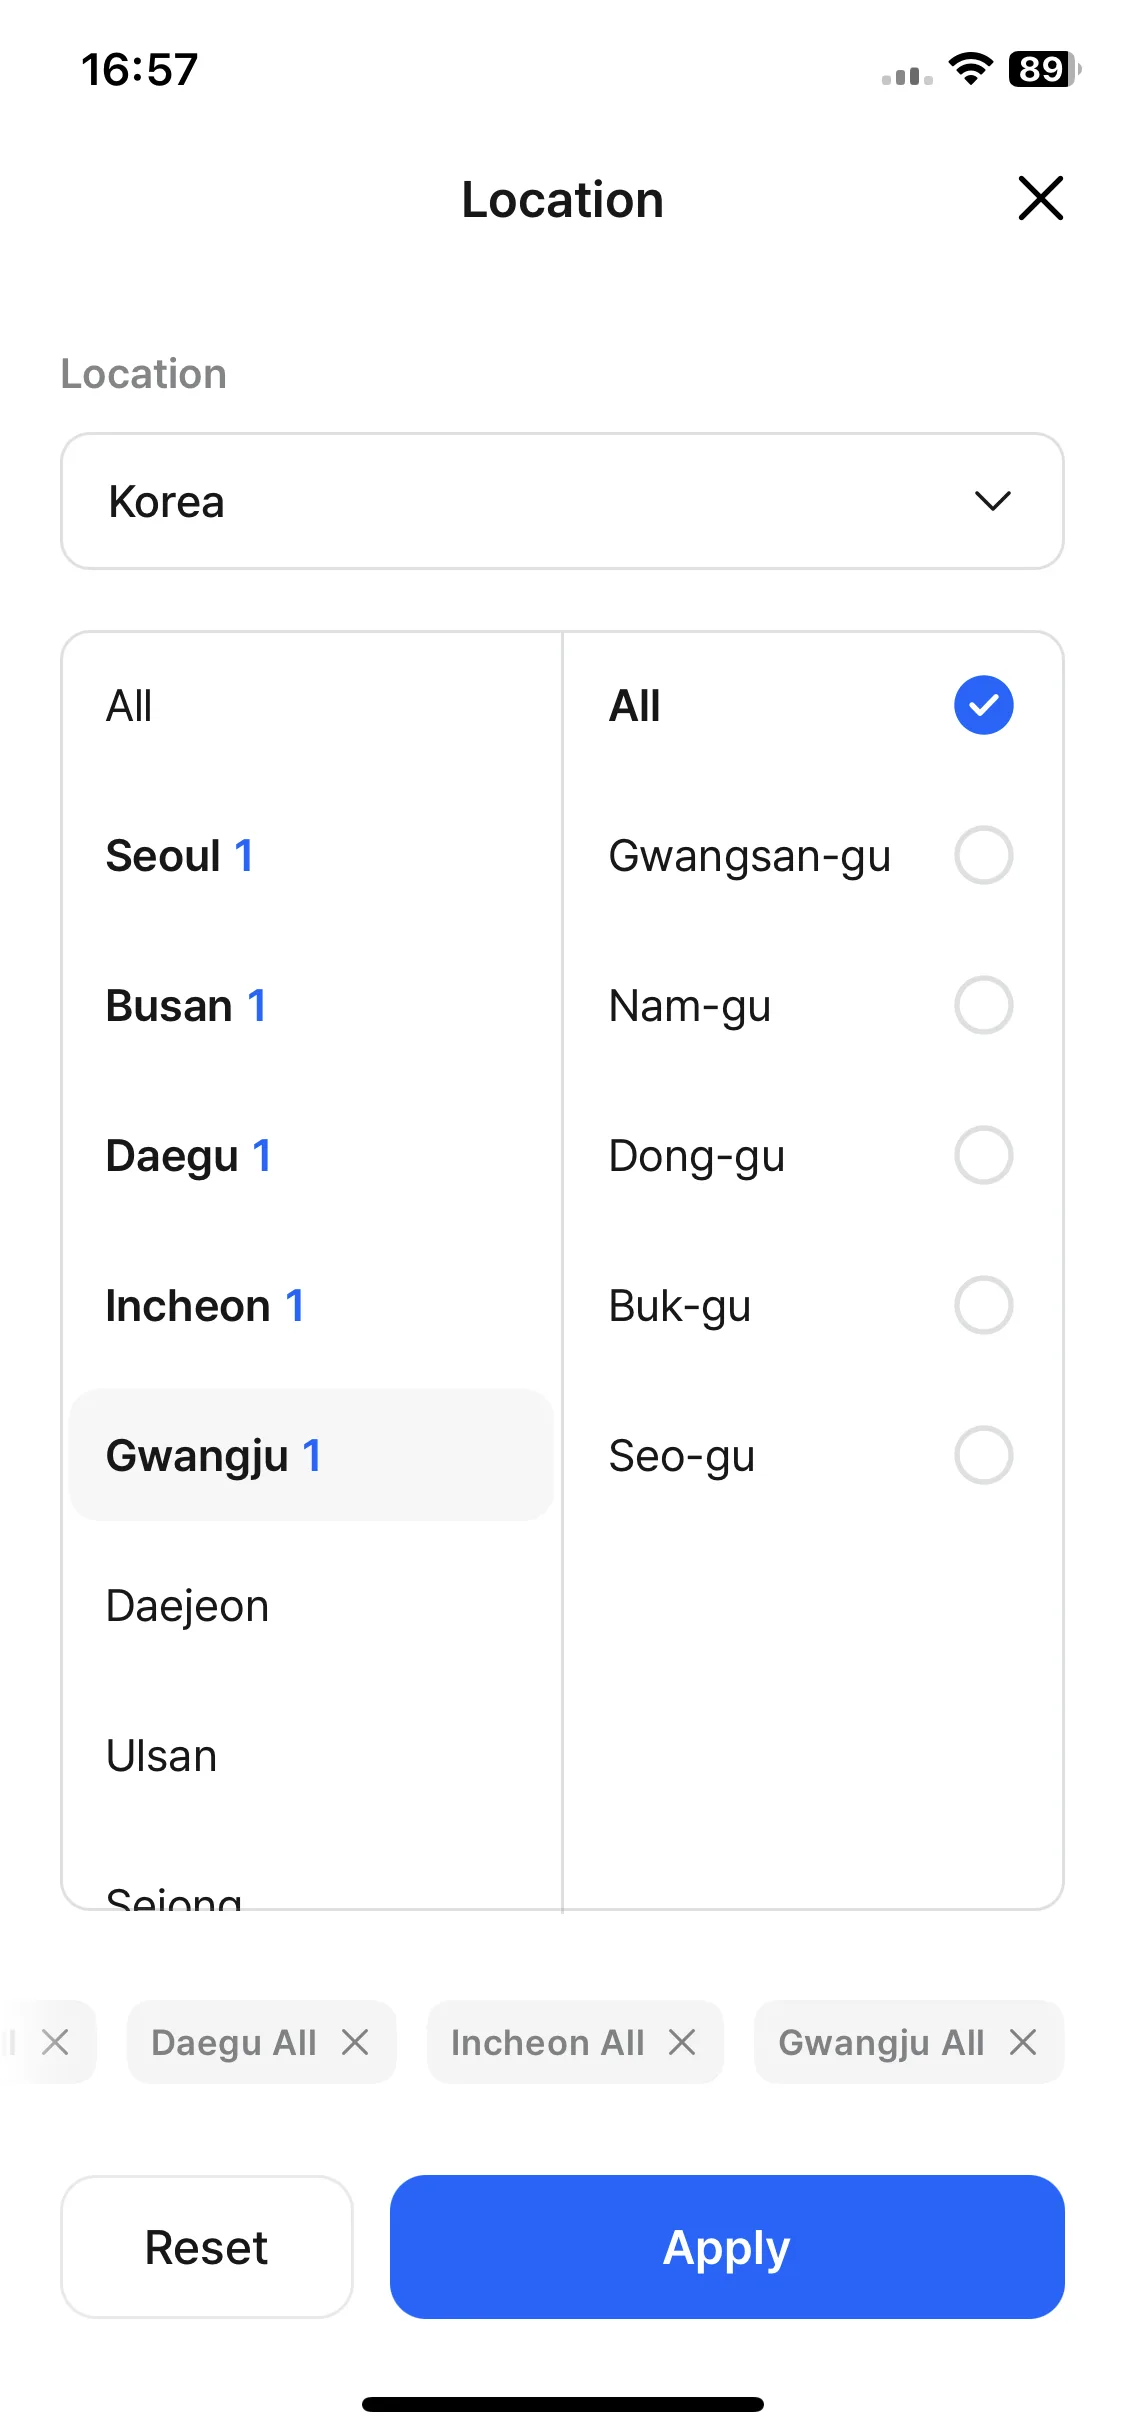Choose Ulsan from the city list
Screen dimensions: 1125x2436
[311, 1755]
